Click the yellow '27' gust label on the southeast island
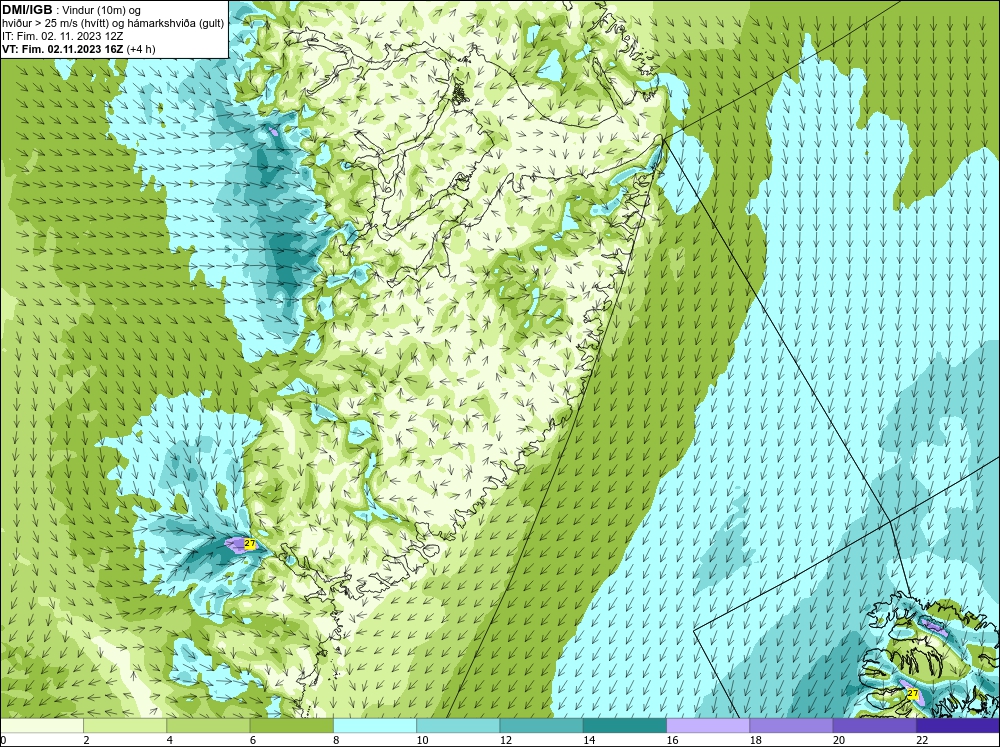This screenshot has width=1000, height=747. point(913,693)
